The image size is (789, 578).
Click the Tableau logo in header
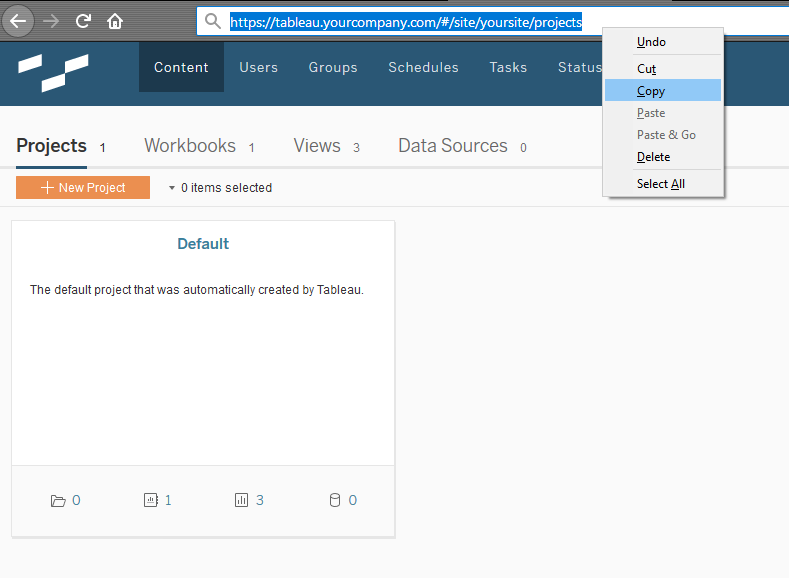(53, 73)
